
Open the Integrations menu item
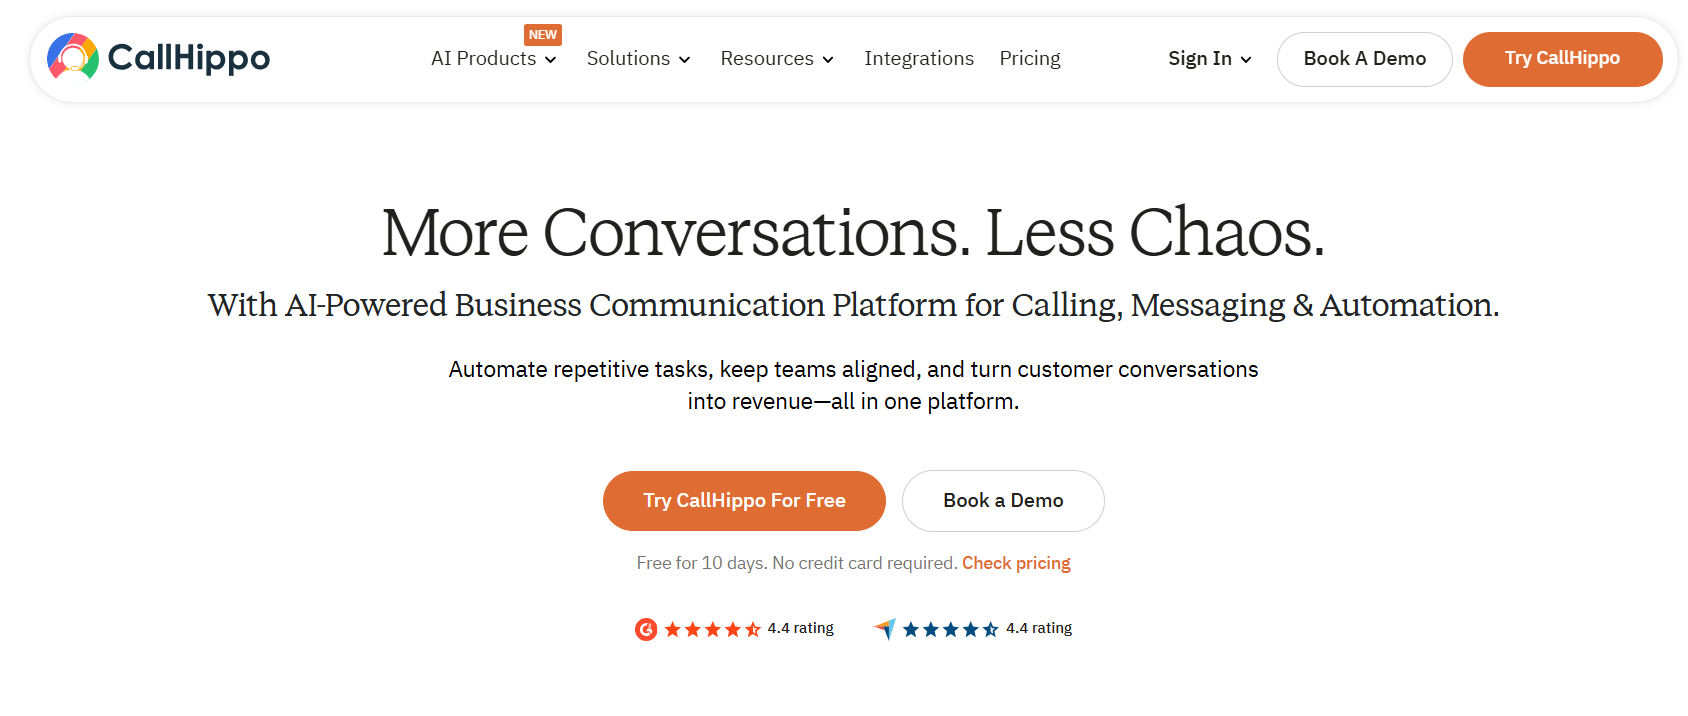919,59
